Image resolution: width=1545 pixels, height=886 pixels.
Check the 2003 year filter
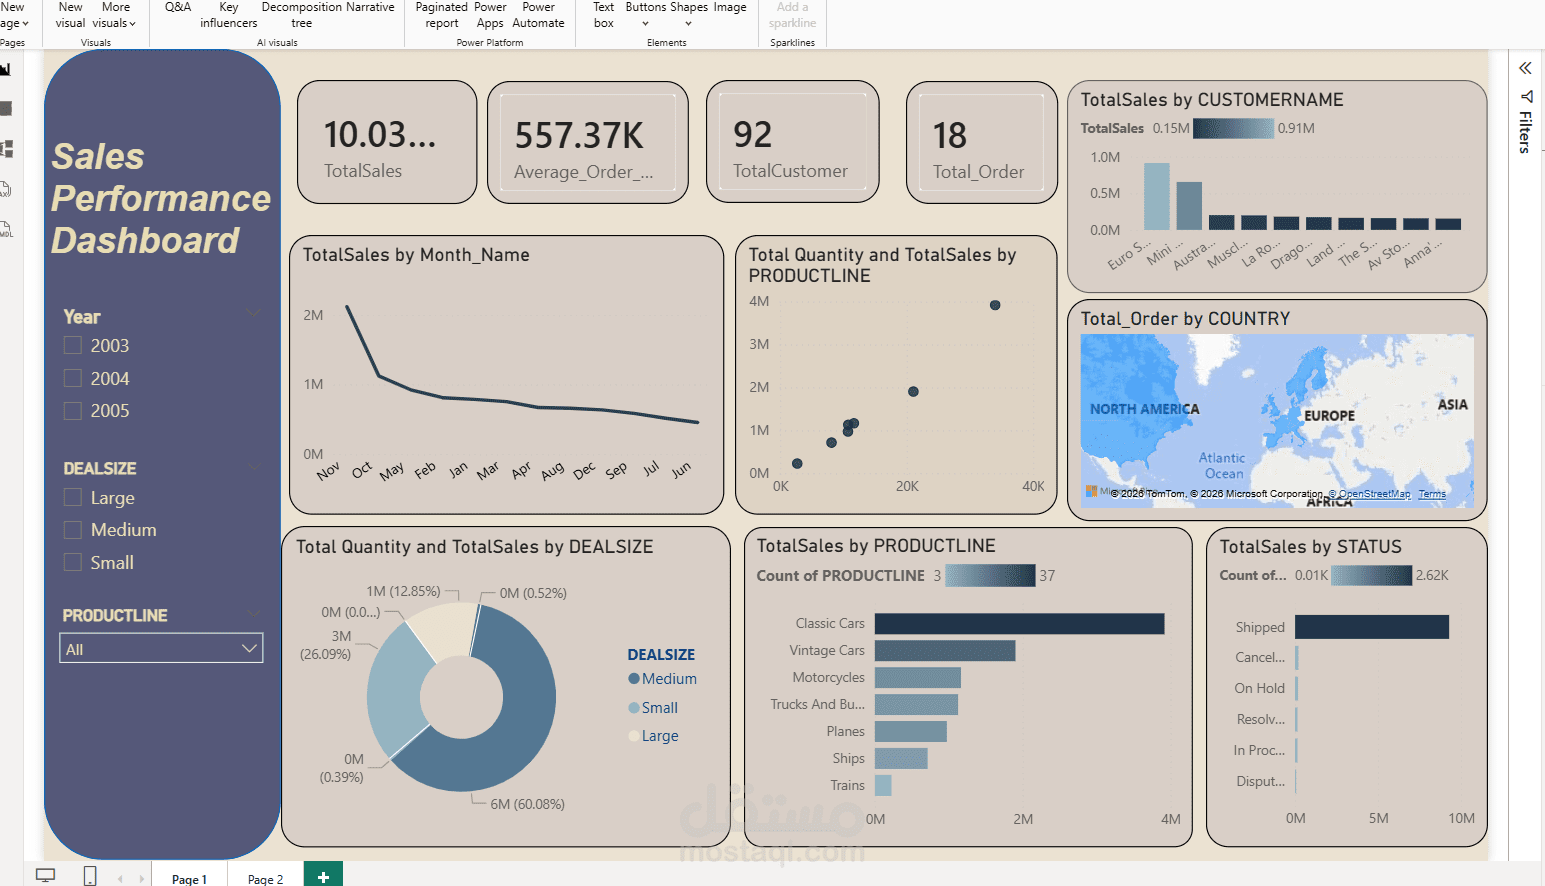click(73, 345)
